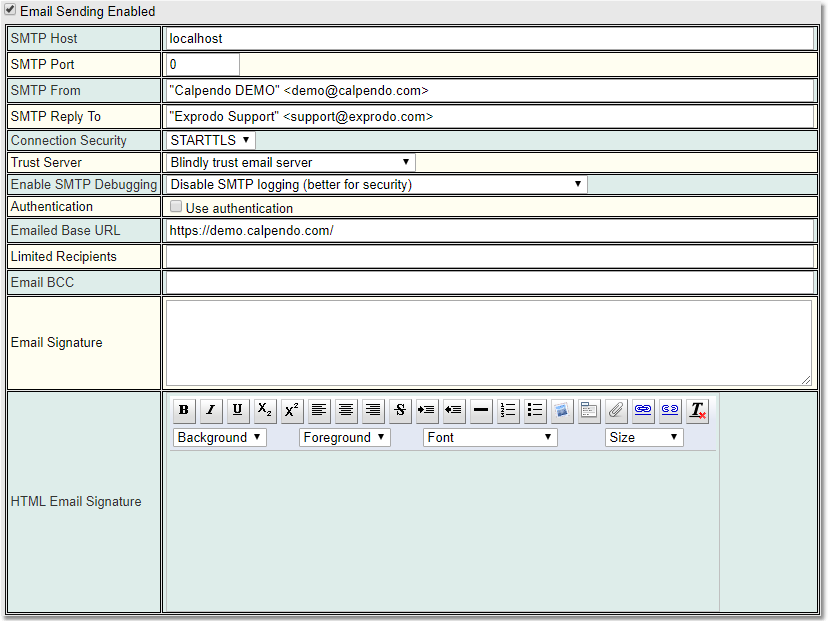This screenshot has width=828, height=623.
Task: Open the Background color dropdown
Action: (220, 437)
